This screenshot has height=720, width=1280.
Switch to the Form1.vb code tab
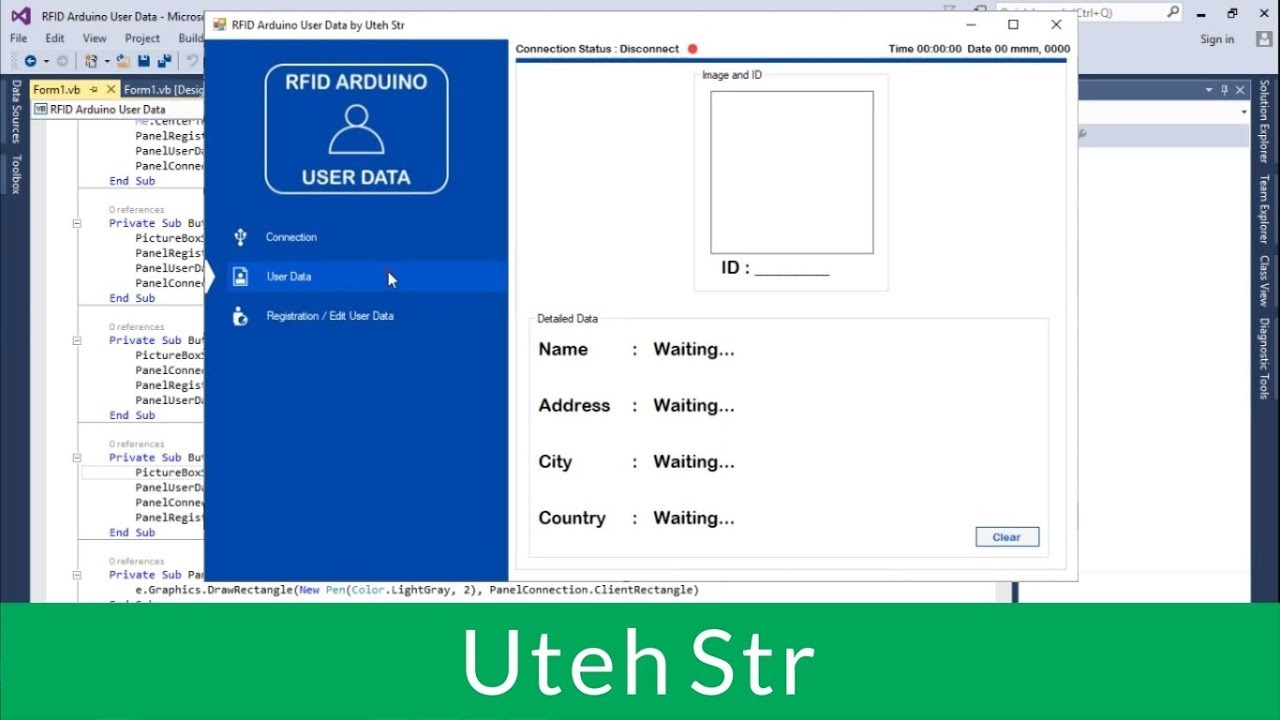tap(57, 89)
